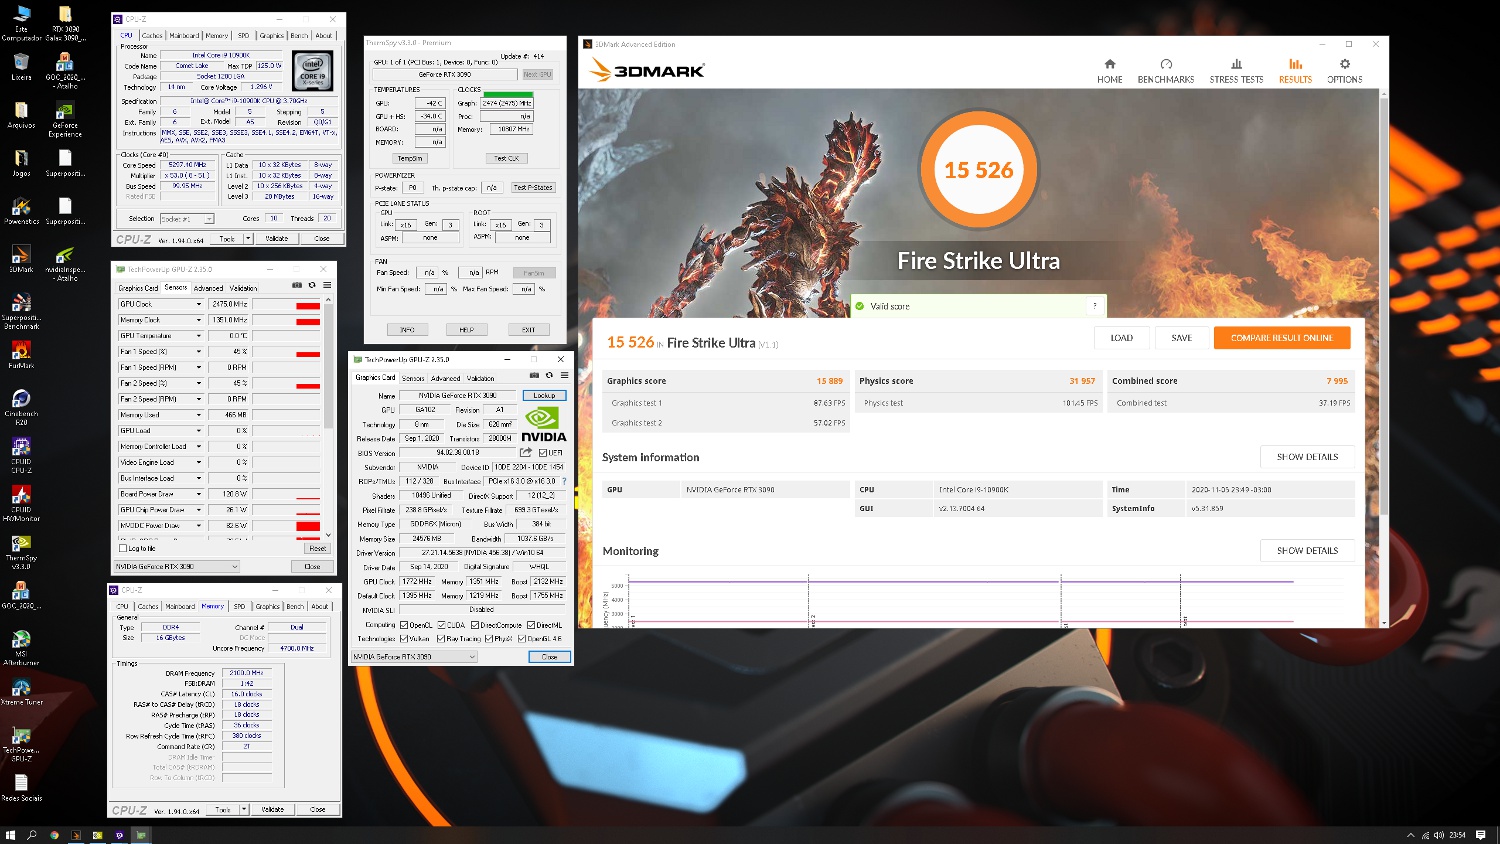Open the 3DMark Benchmarks section
Screen dimensions: 1500x844
(x=1166, y=71)
